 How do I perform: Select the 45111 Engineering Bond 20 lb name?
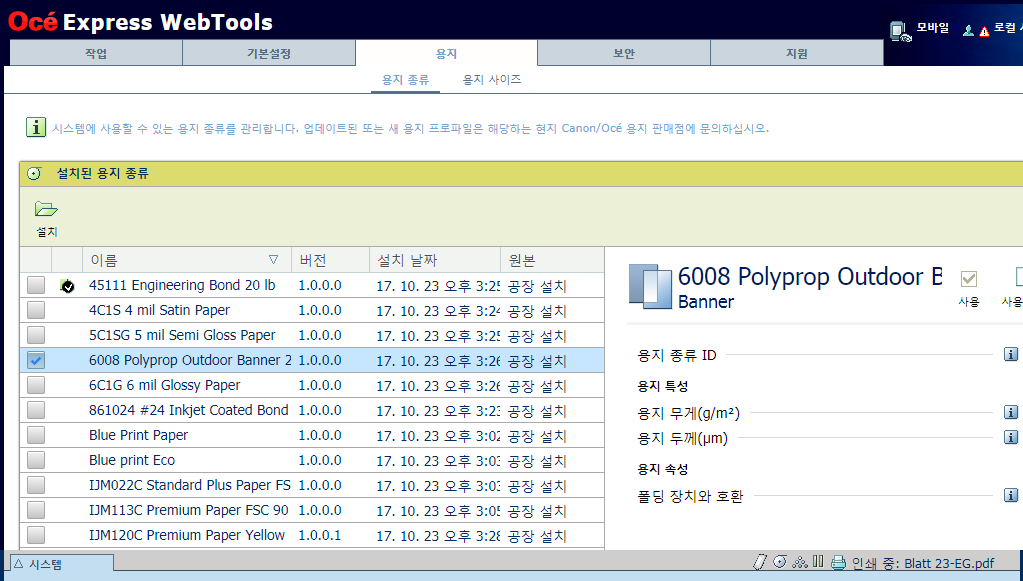click(x=182, y=286)
